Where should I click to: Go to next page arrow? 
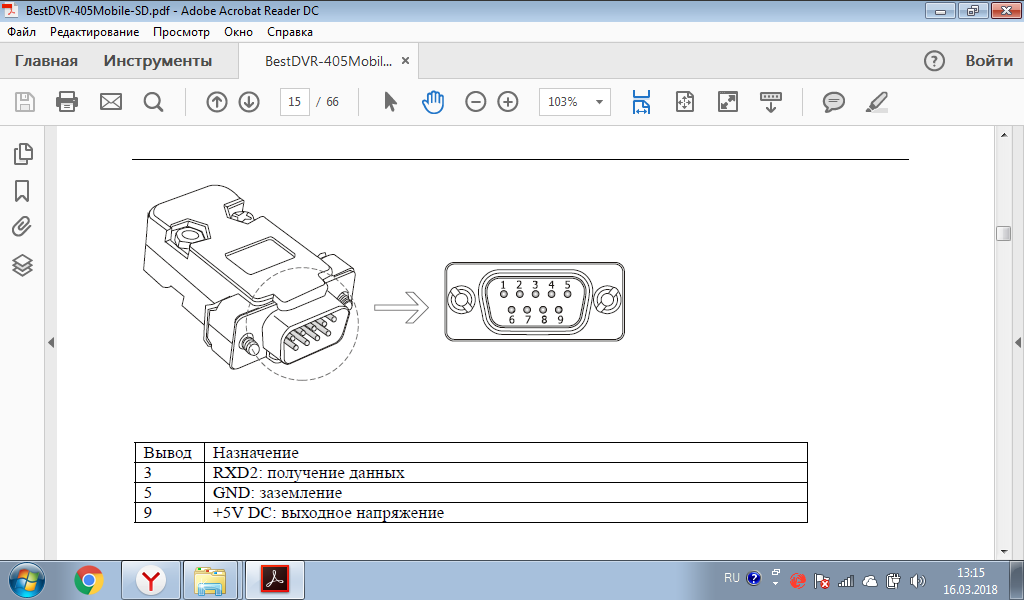(x=249, y=102)
